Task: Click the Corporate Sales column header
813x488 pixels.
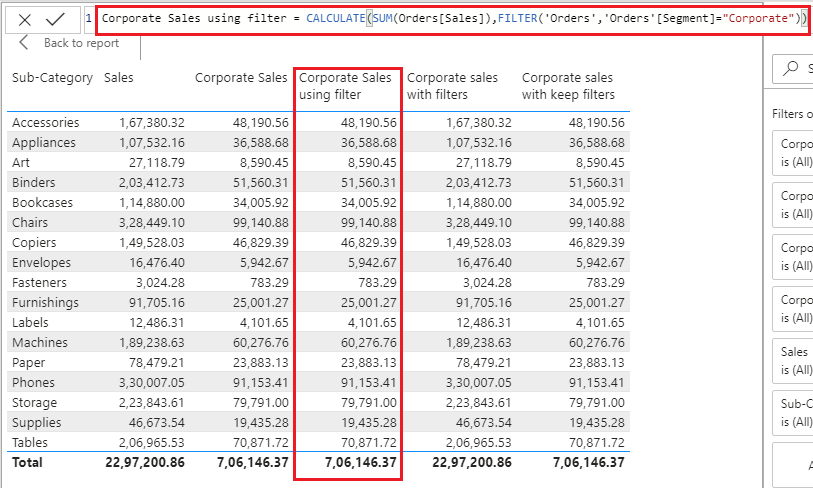Action: tap(241, 77)
